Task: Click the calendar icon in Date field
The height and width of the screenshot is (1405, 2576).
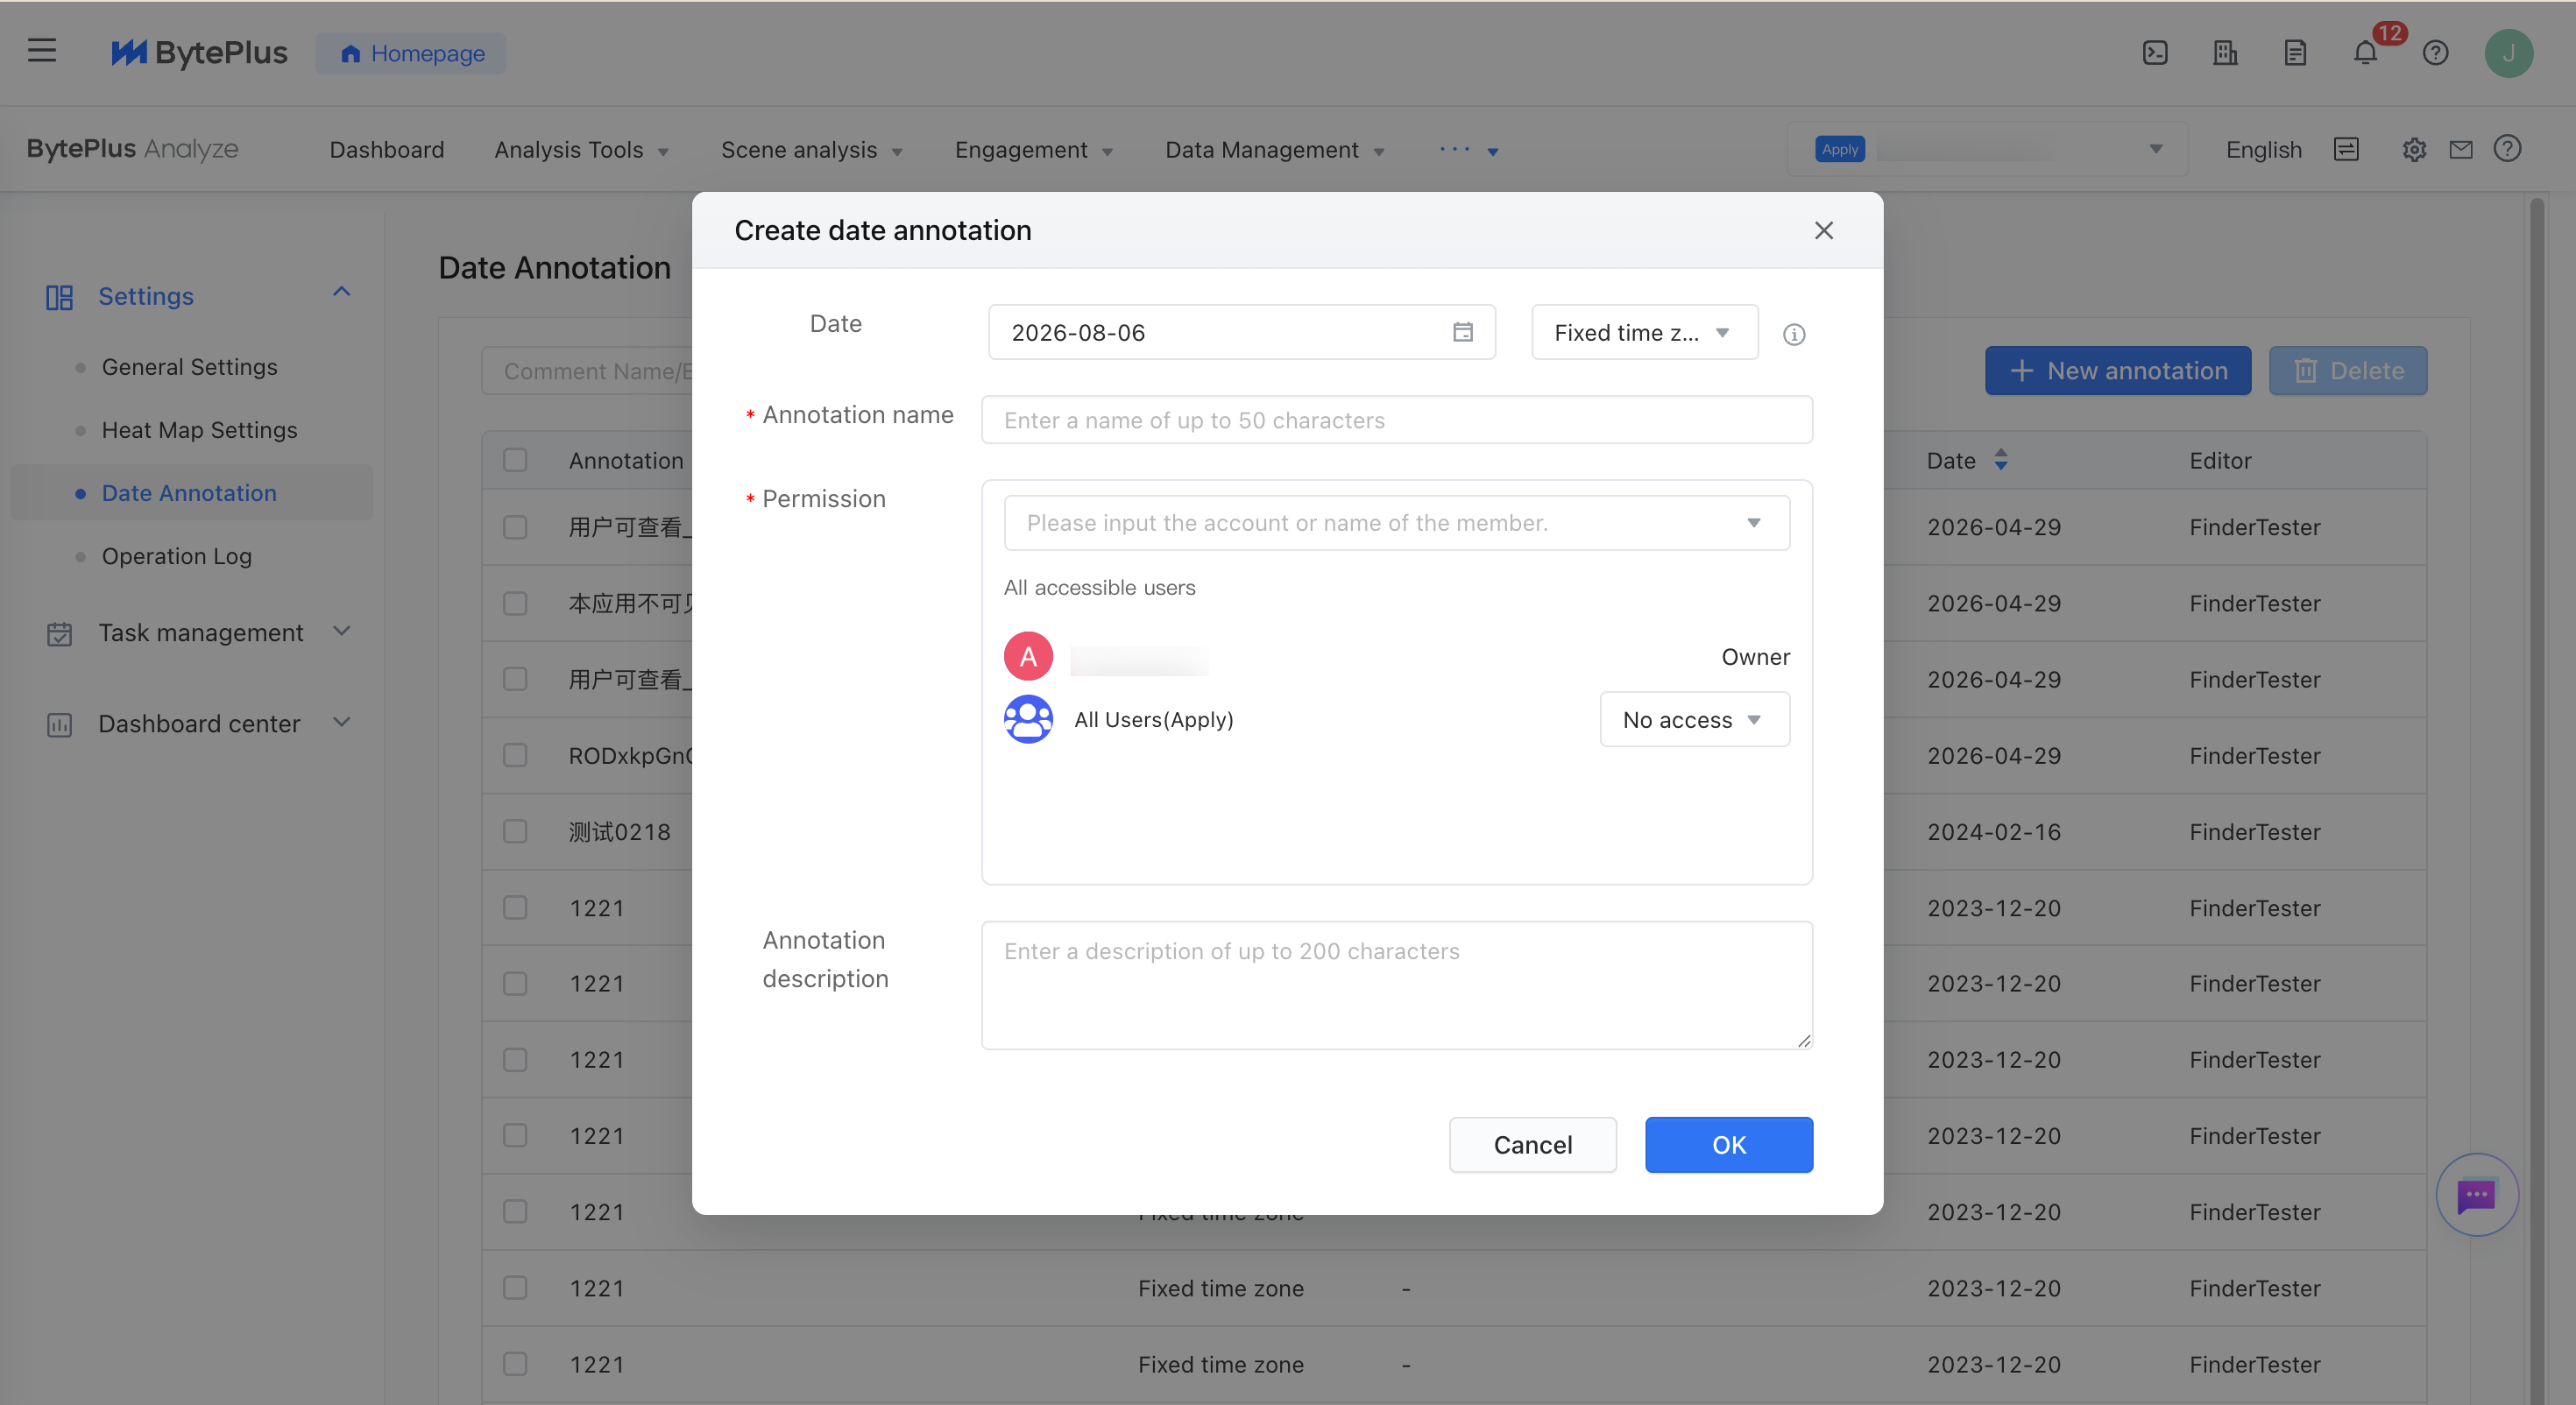Action: pos(1463,332)
